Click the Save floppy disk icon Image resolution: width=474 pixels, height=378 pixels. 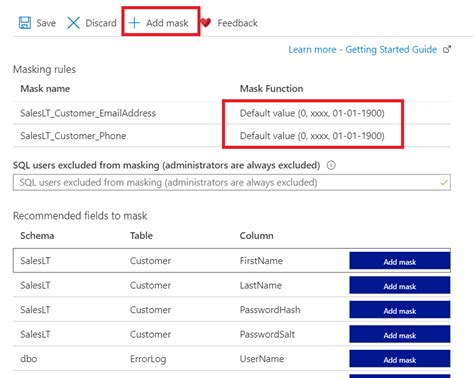click(x=25, y=23)
